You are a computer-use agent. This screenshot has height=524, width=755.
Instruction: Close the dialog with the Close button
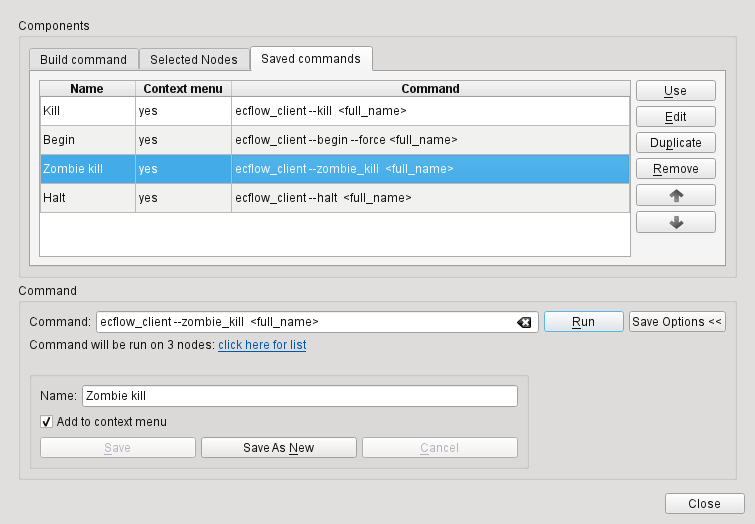704,504
